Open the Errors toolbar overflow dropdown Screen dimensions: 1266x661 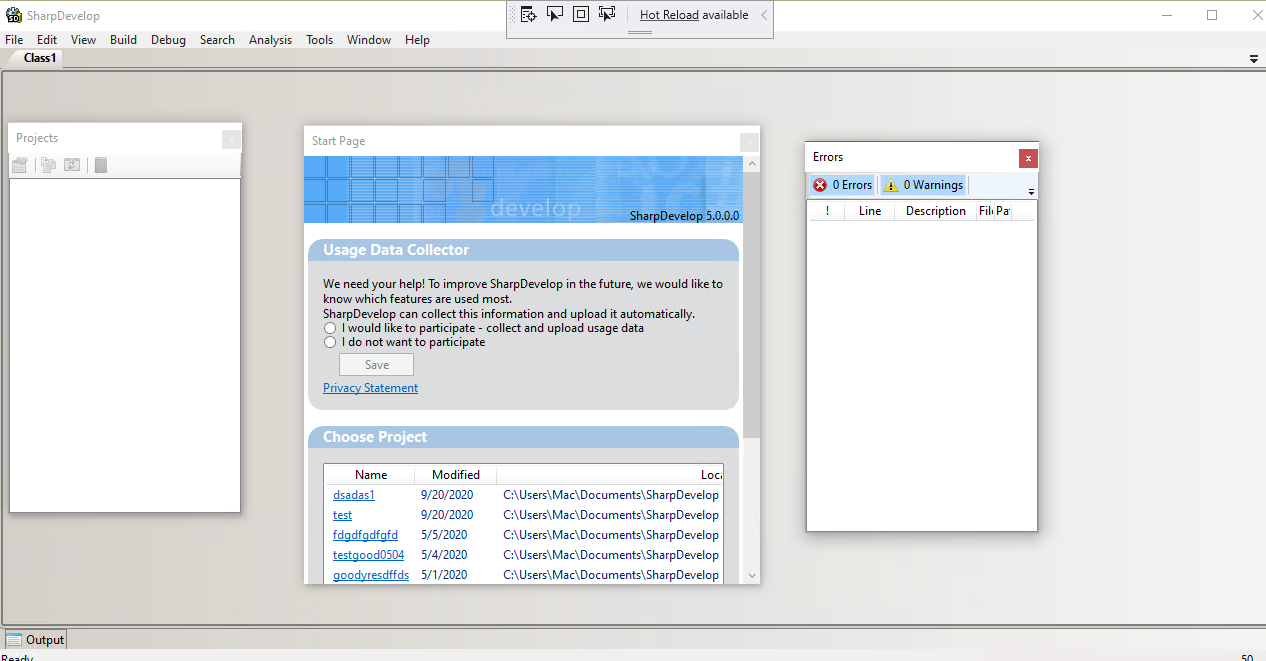(1031, 191)
